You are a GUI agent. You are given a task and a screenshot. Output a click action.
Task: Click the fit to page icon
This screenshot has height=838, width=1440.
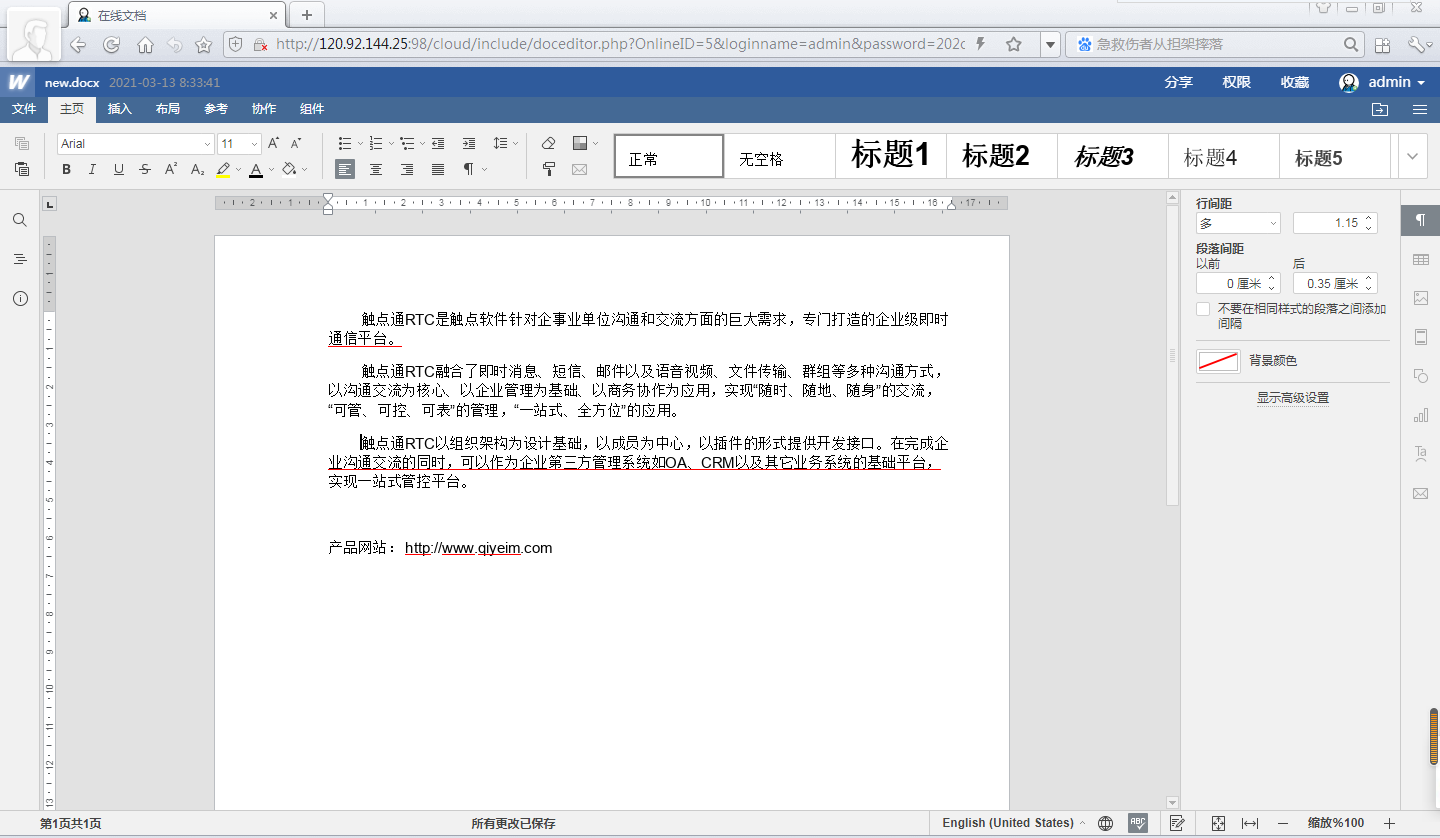click(1218, 823)
